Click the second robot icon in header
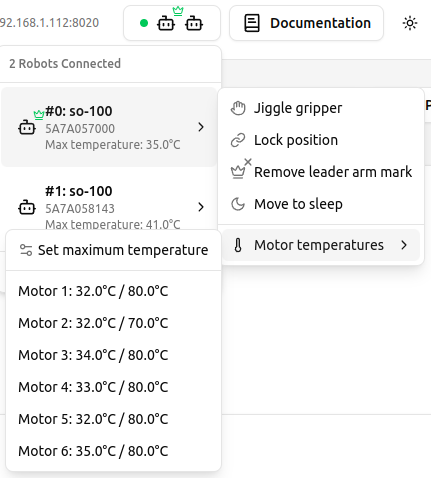Image resolution: width=431 pixels, height=478 pixels. (x=194, y=24)
